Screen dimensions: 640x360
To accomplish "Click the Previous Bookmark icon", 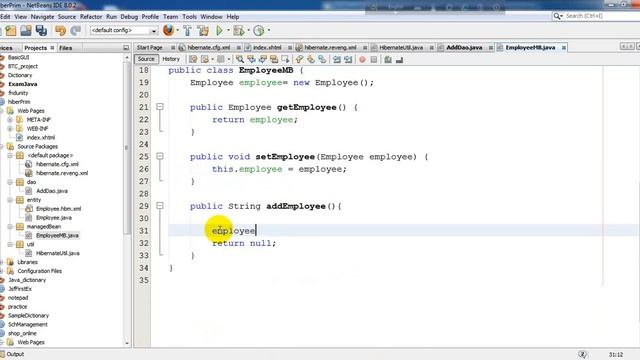I will 300,60.
